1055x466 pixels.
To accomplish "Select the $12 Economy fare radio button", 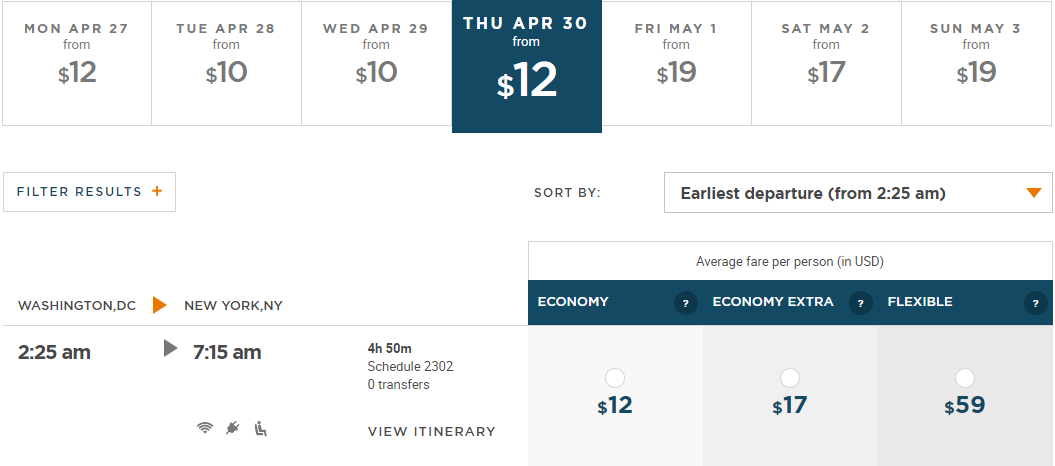I will [615, 378].
